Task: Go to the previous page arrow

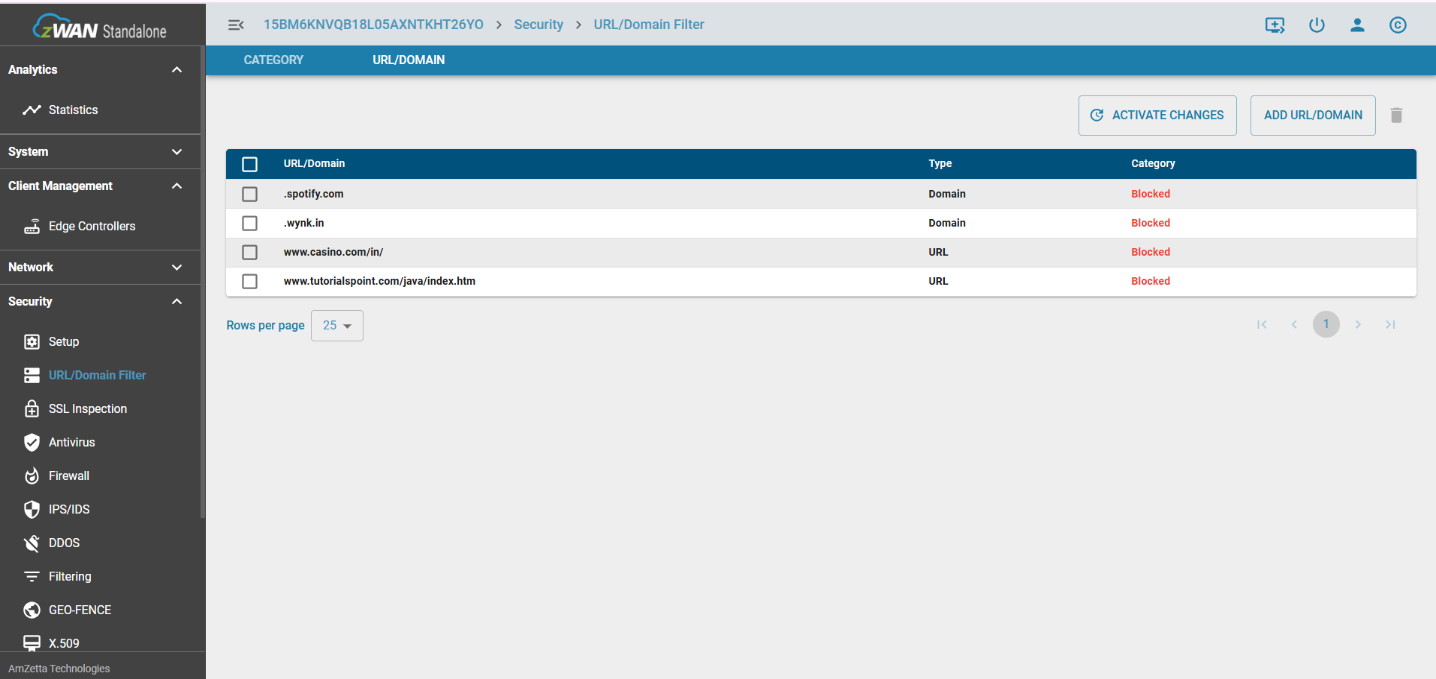Action: 1294,325
